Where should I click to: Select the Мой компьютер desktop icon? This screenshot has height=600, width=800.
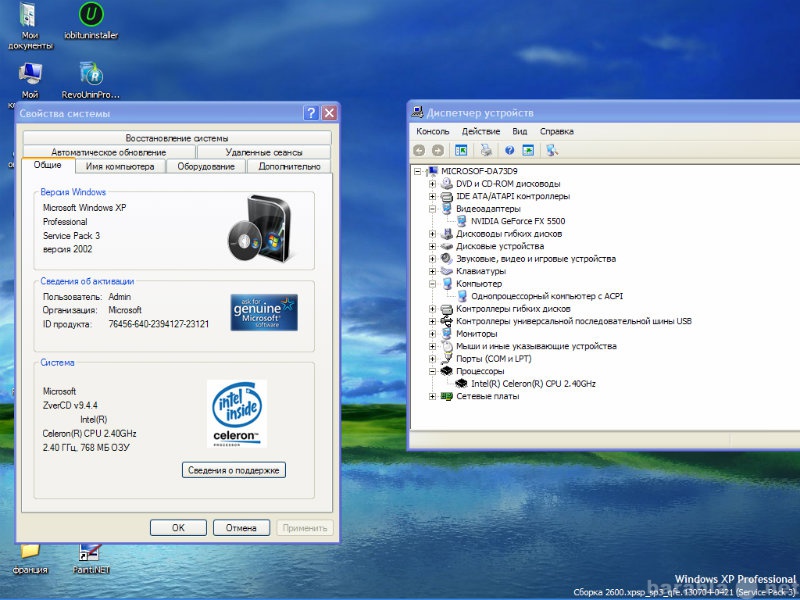(x=30, y=82)
